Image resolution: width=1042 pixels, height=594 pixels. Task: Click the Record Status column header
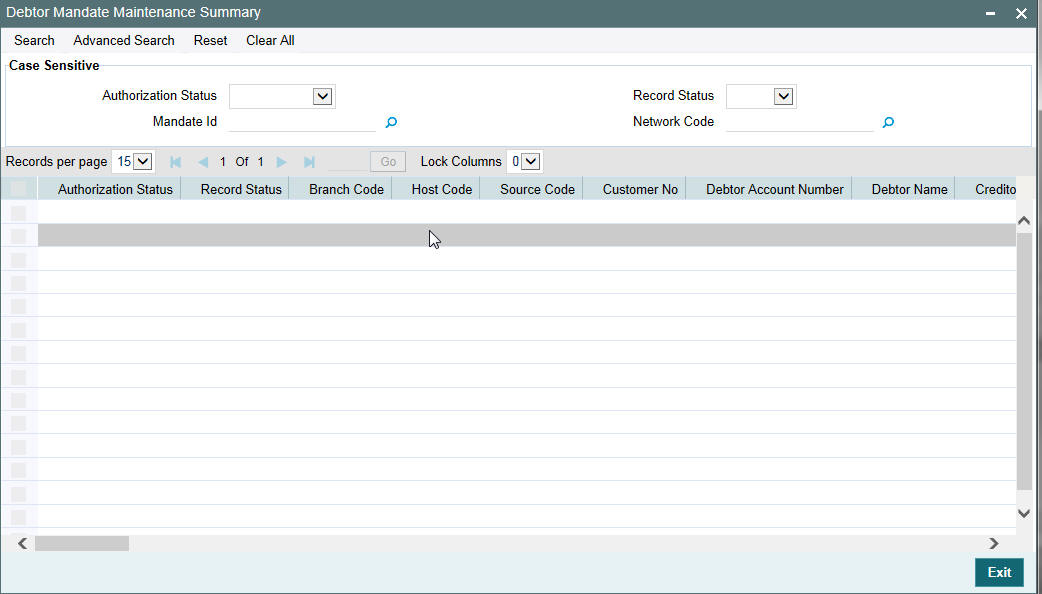point(241,189)
